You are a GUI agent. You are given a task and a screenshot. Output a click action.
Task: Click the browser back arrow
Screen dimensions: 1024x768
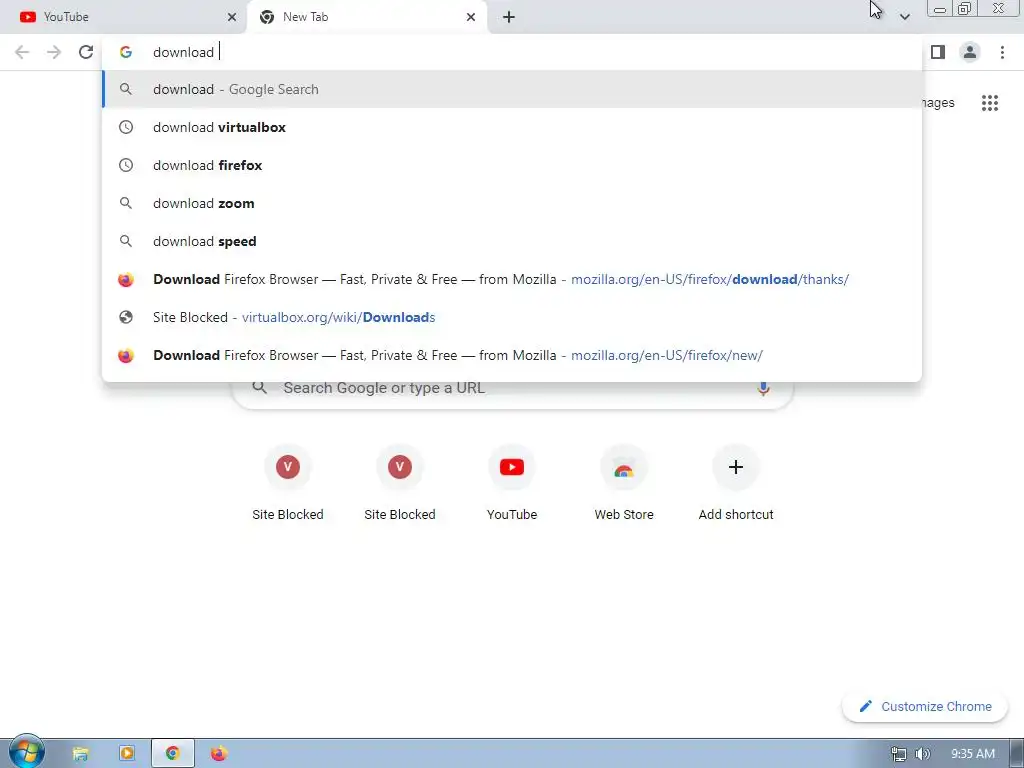coord(22,52)
